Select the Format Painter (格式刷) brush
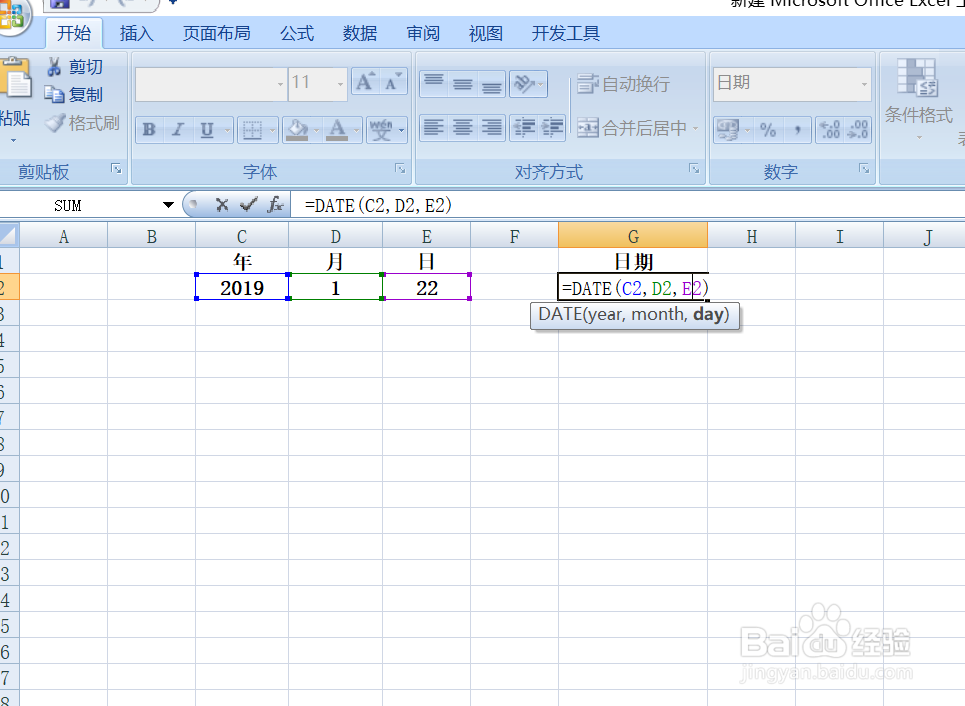Screen dimensions: 965x706 (55, 122)
